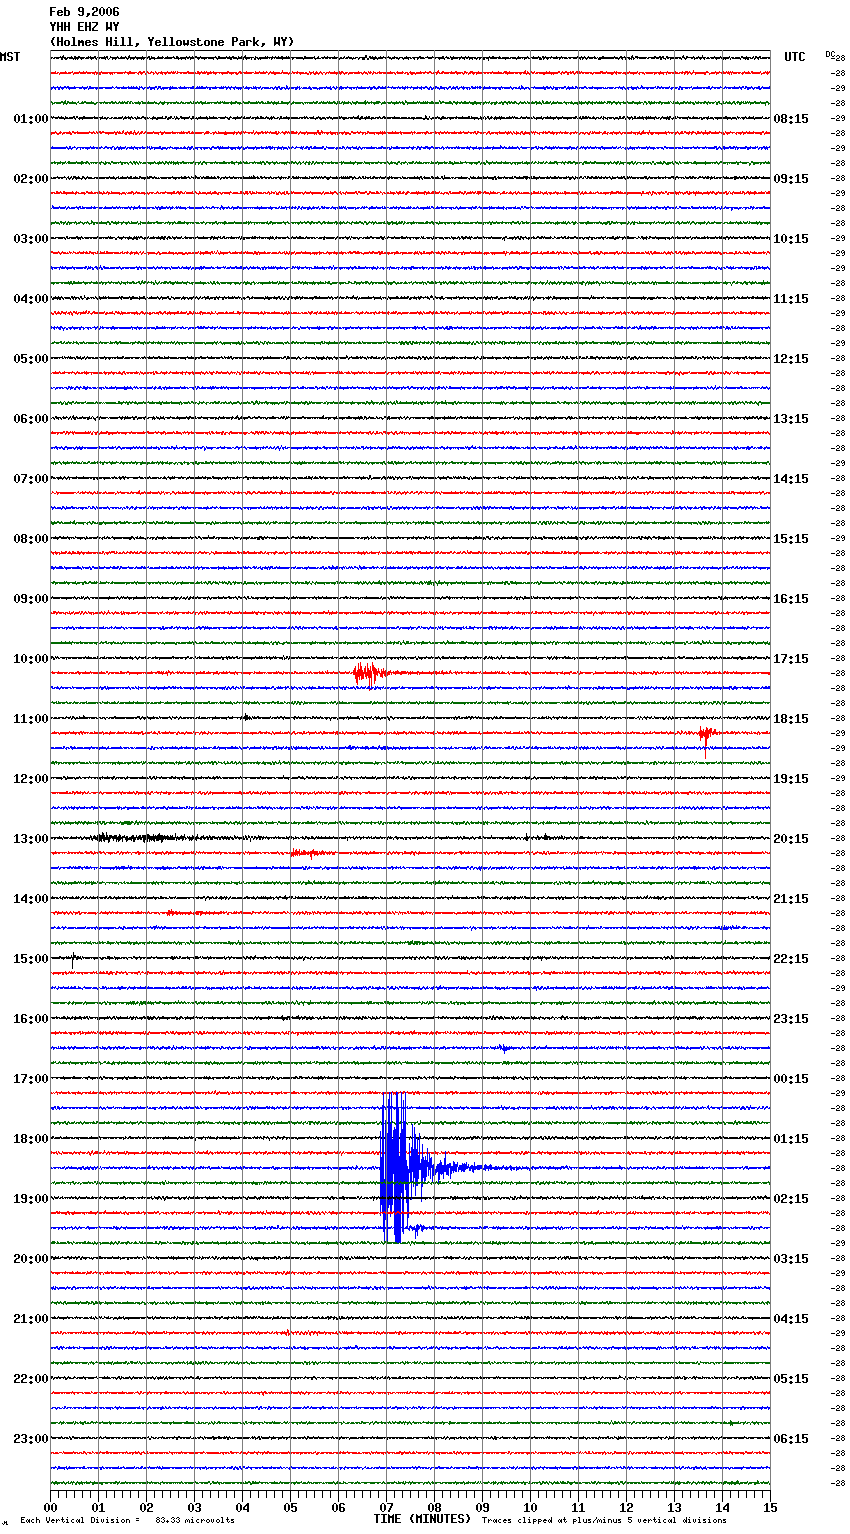Image resolution: width=850 pixels, height=1534 pixels.
Task: Select the 01:00 MST time label
Action: pyautogui.click(x=31, y=119)
